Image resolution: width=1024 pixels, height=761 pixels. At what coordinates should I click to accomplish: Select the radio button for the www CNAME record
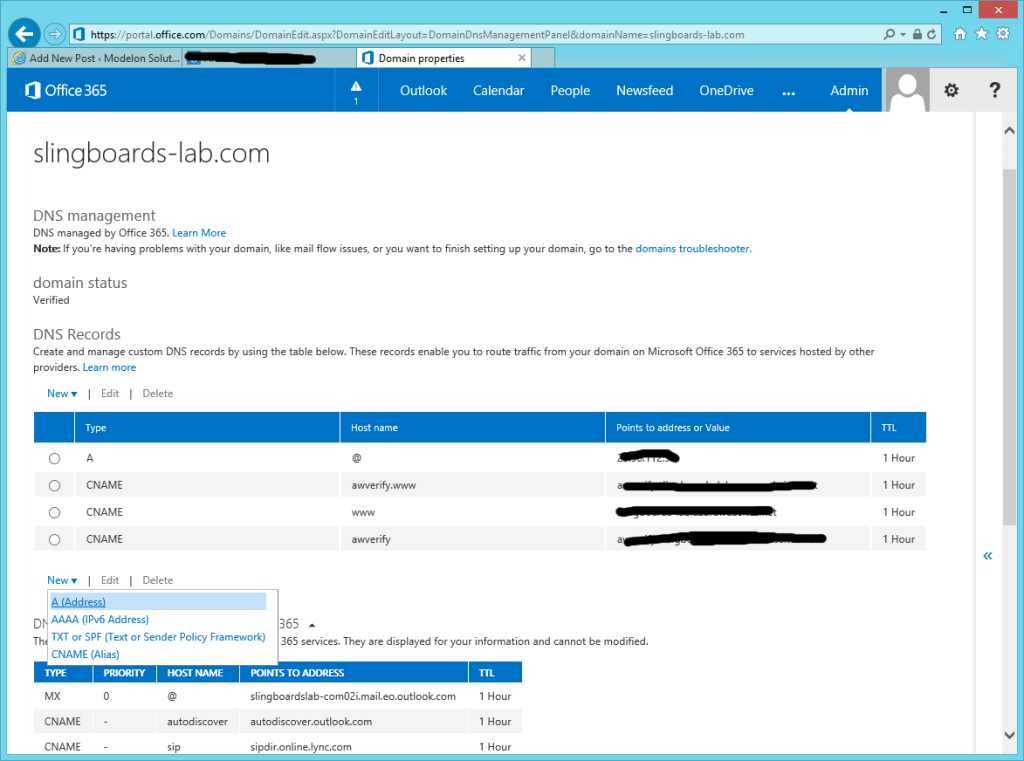point(55,512)
